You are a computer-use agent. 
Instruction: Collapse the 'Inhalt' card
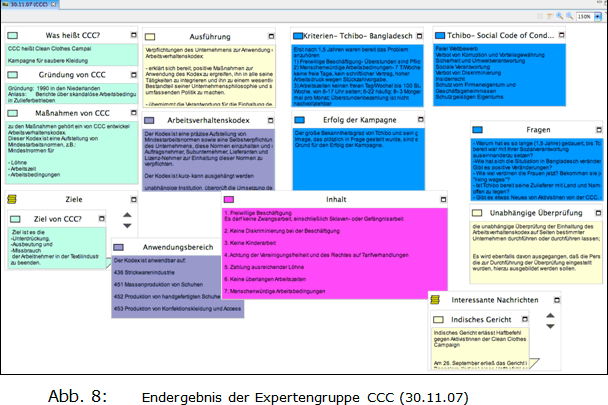tap(443, 199)
